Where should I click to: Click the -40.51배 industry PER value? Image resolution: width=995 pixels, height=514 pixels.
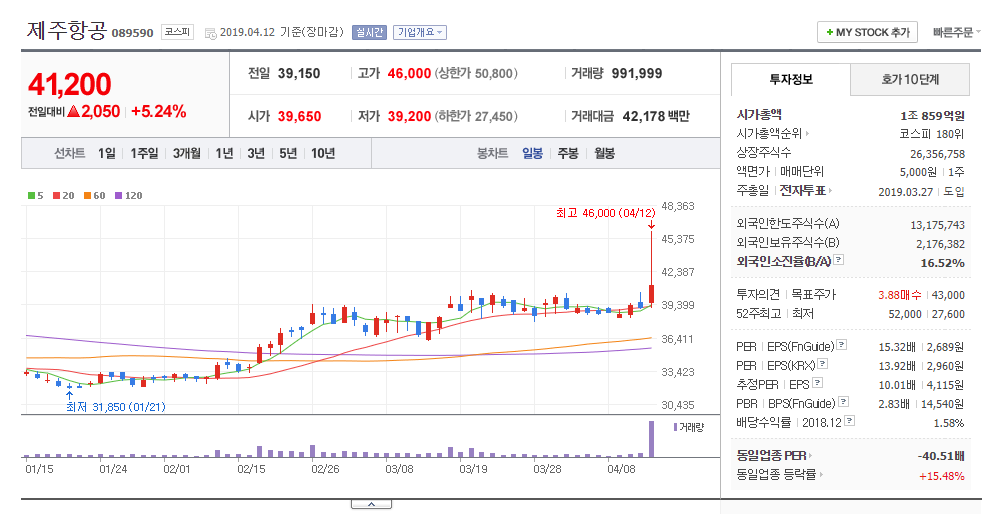click(x=941, y=456)
